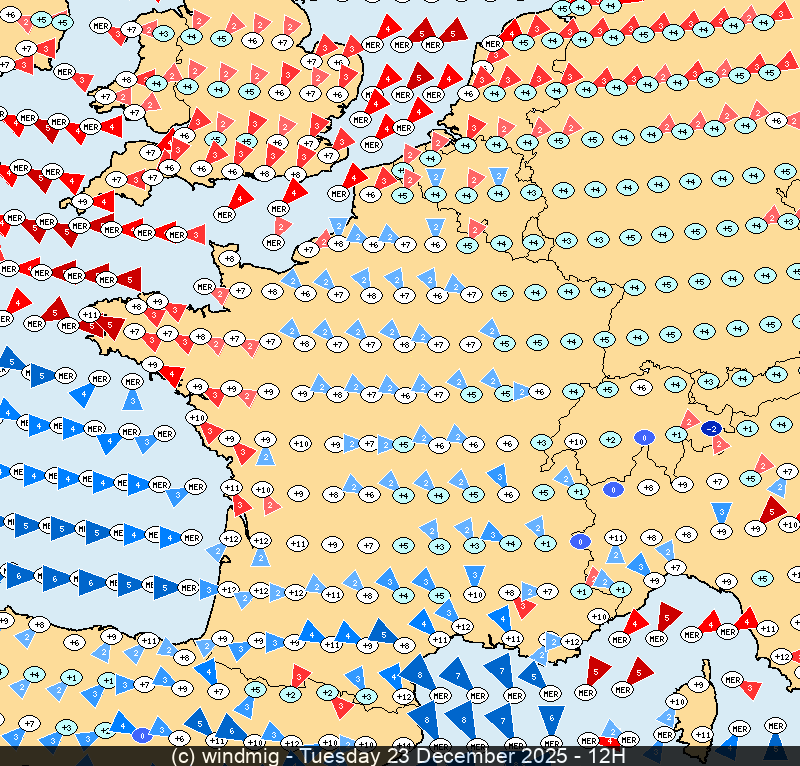The width and height of the screenshot is (800, 766).
Task: Click the blue 0 marker in northern Spain
Action: [142, 735]
